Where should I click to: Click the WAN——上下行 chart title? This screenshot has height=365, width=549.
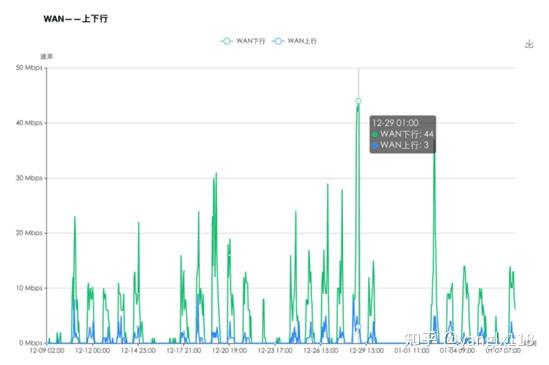[76, 19]
